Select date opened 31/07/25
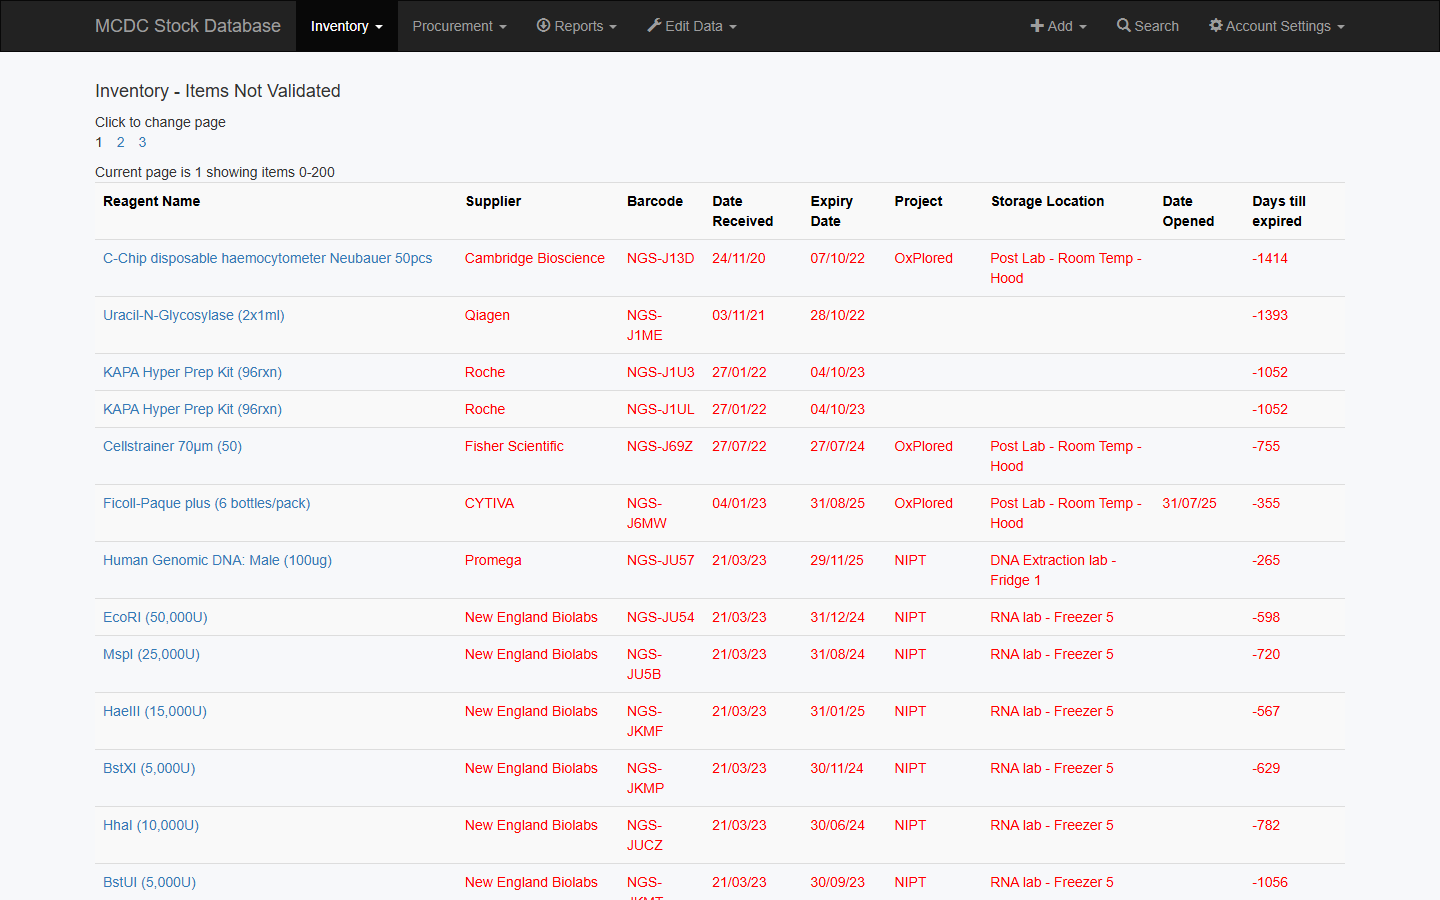This screenshot has width=1440, height=900. point(1189,503)
